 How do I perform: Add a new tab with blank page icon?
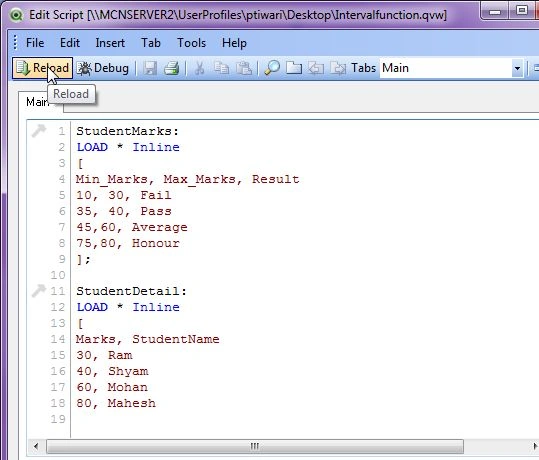coord(294,68)
